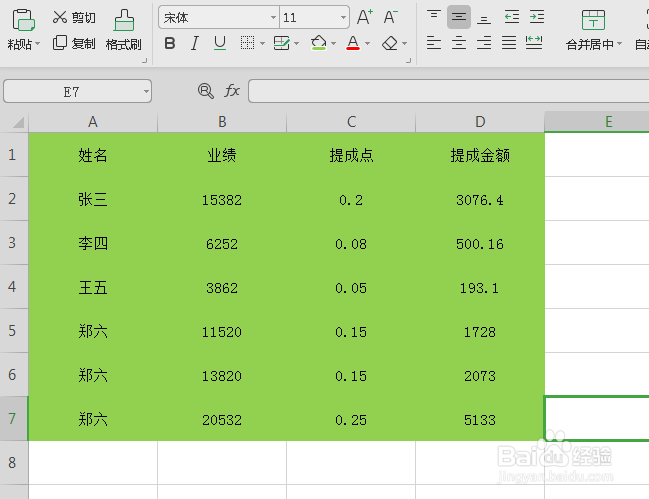This screenshot has height=499, width=649.
Task: Center text horizontally
Action: click(459, 43)
